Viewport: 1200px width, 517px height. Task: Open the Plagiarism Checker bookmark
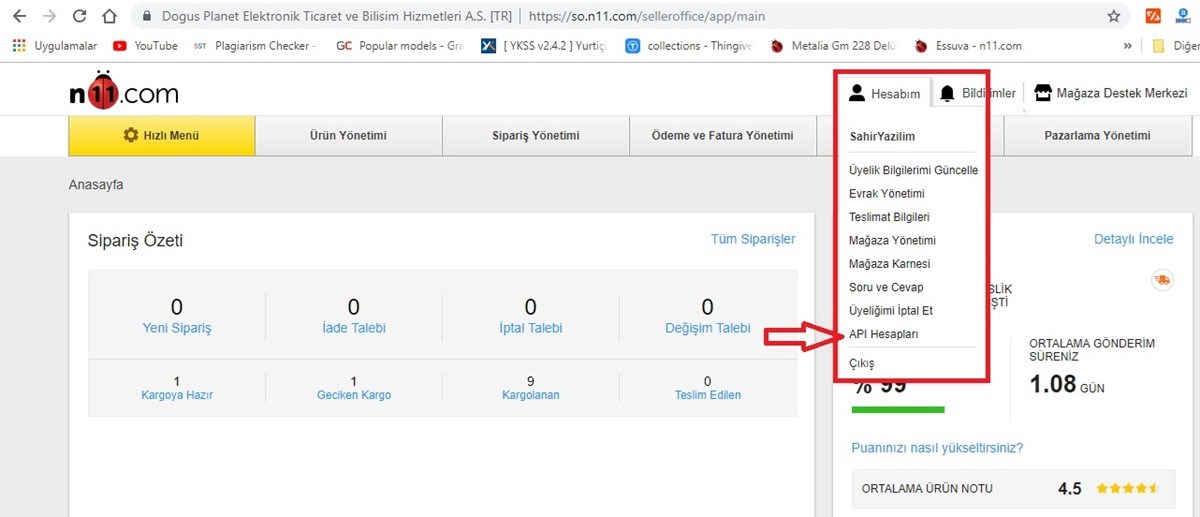(254, 45)
